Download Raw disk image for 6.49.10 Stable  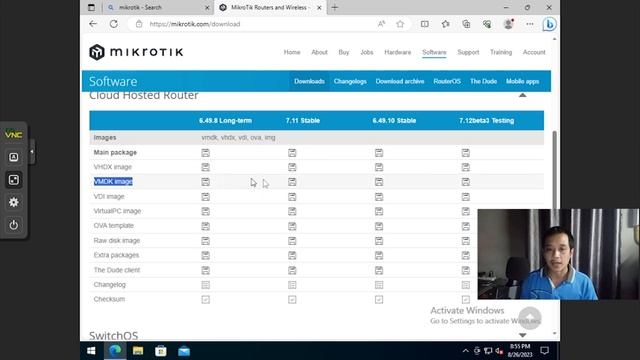(379, 241)
